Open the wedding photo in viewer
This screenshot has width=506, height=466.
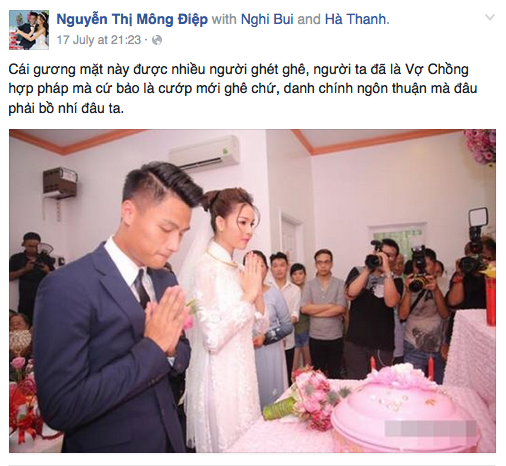[x=252, y=291]
